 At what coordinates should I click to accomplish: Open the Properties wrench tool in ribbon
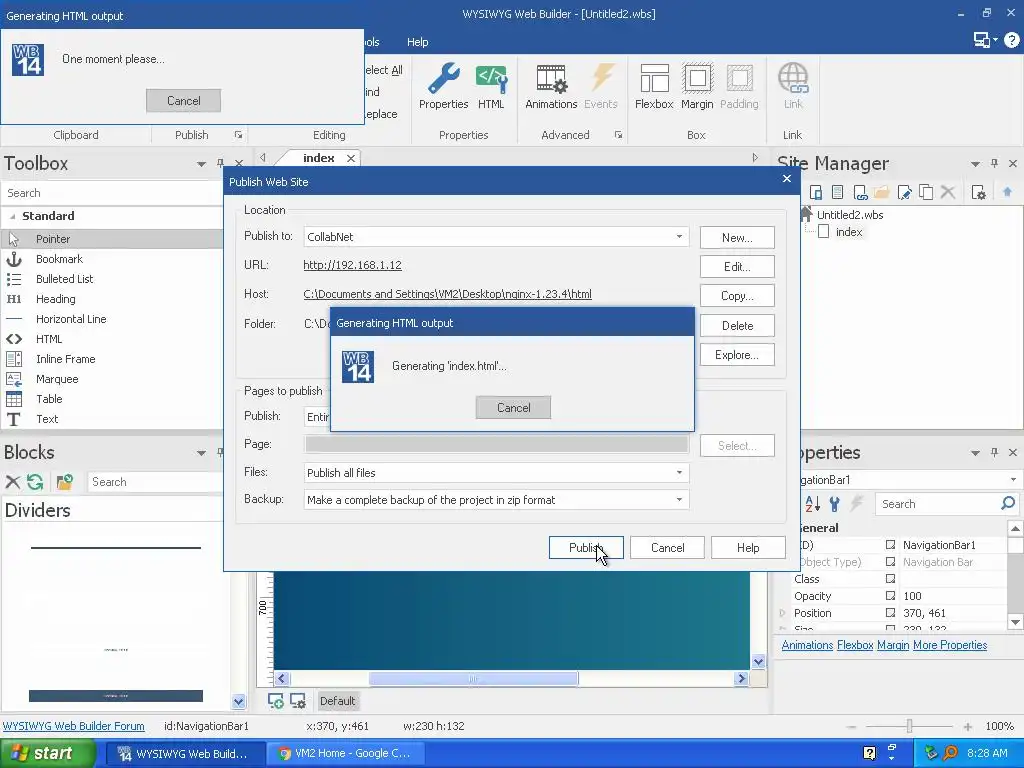click(x=443, y=86)
